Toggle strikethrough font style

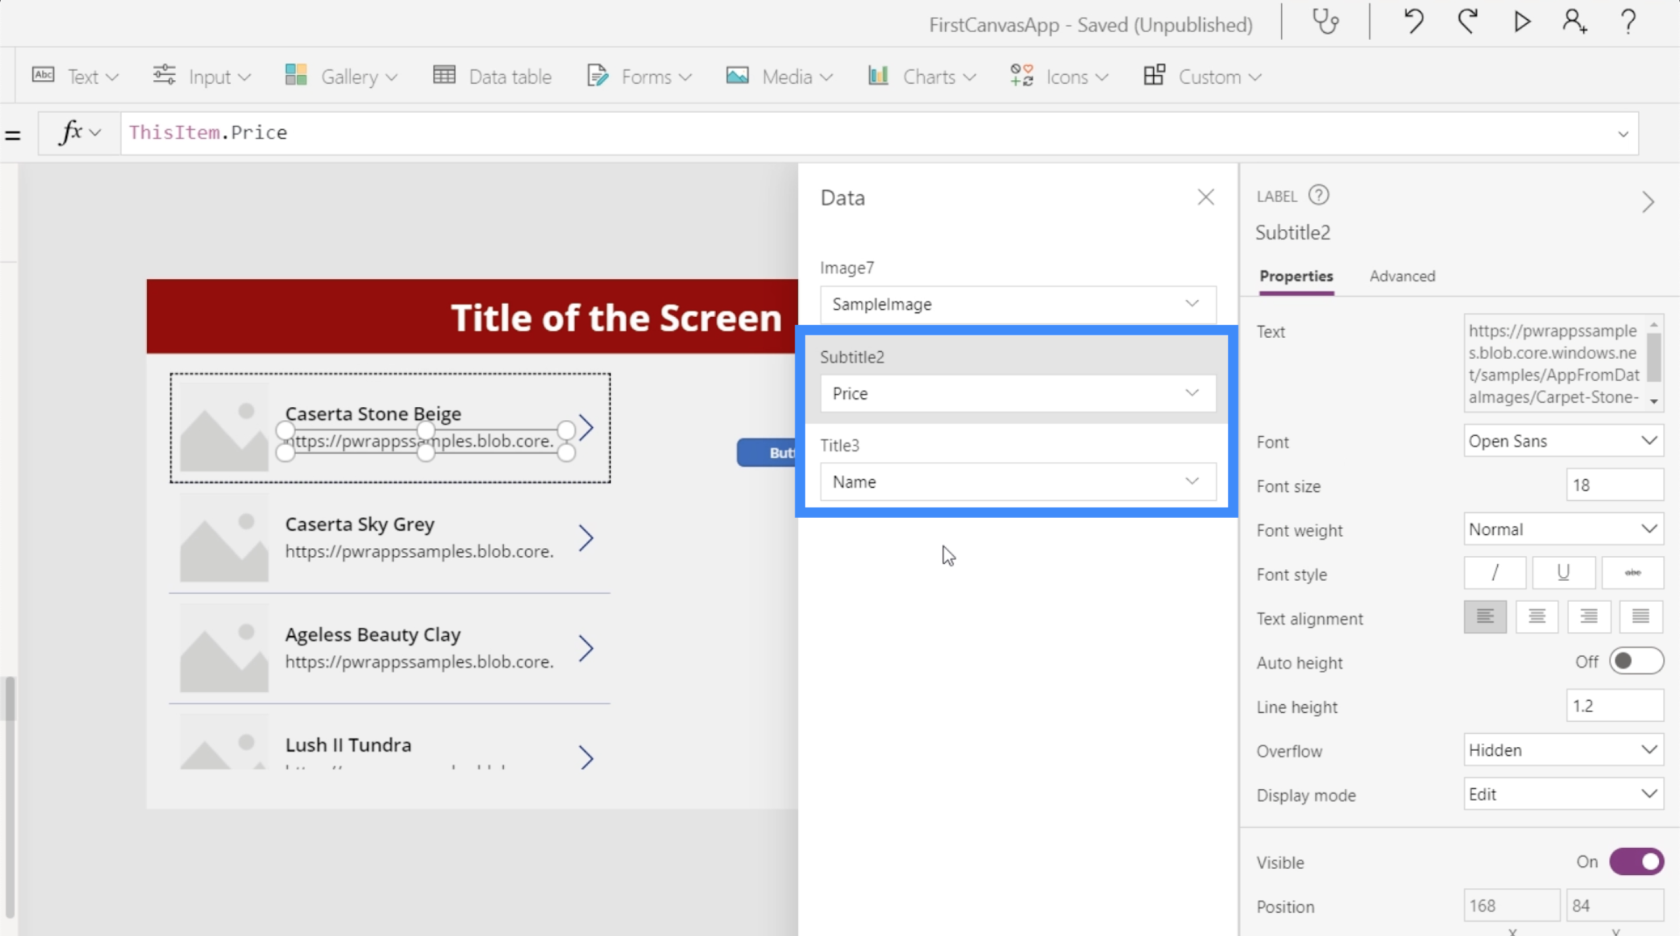(x=1632, y=573)
